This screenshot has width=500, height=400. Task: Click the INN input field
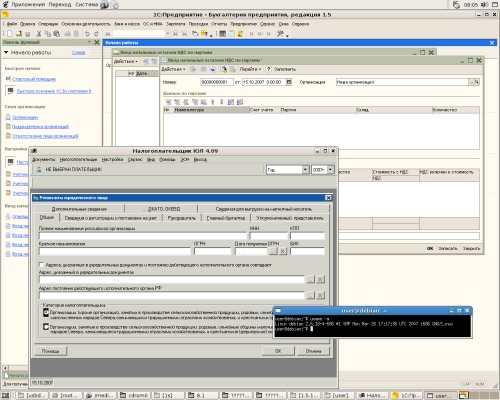[x=269, y=236]
